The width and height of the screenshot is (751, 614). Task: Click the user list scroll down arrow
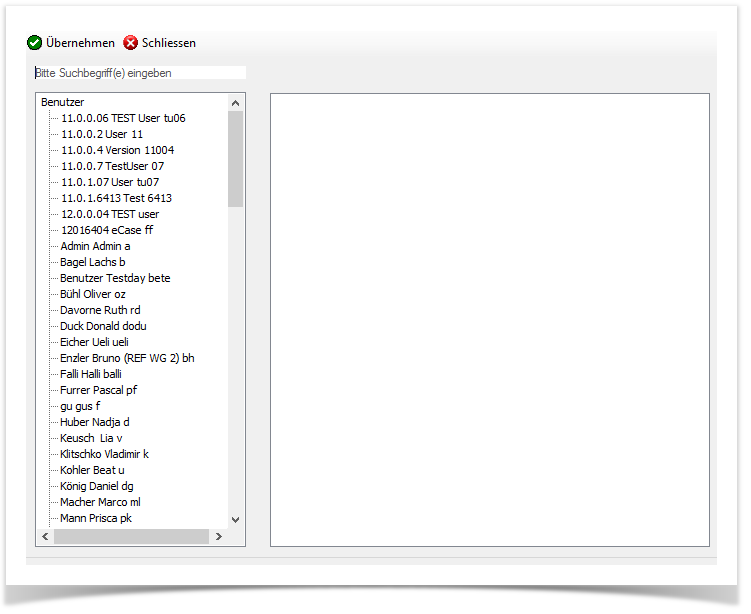pos(236,520)
